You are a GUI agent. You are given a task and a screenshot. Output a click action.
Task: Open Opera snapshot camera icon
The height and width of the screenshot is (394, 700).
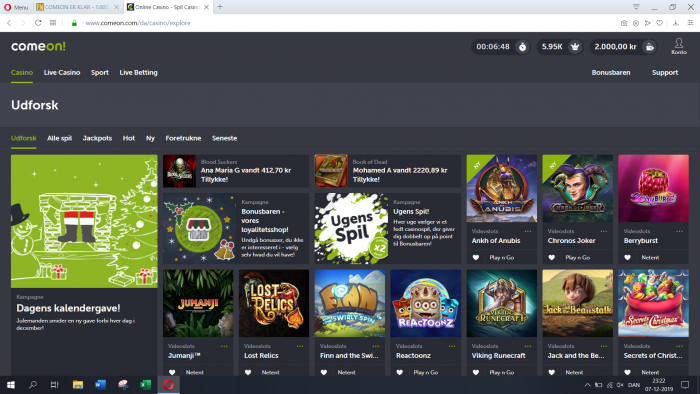624,23
